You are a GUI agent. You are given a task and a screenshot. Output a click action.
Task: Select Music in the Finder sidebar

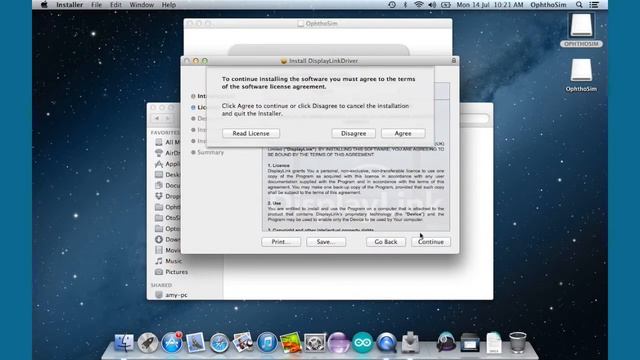click(169, 261)
